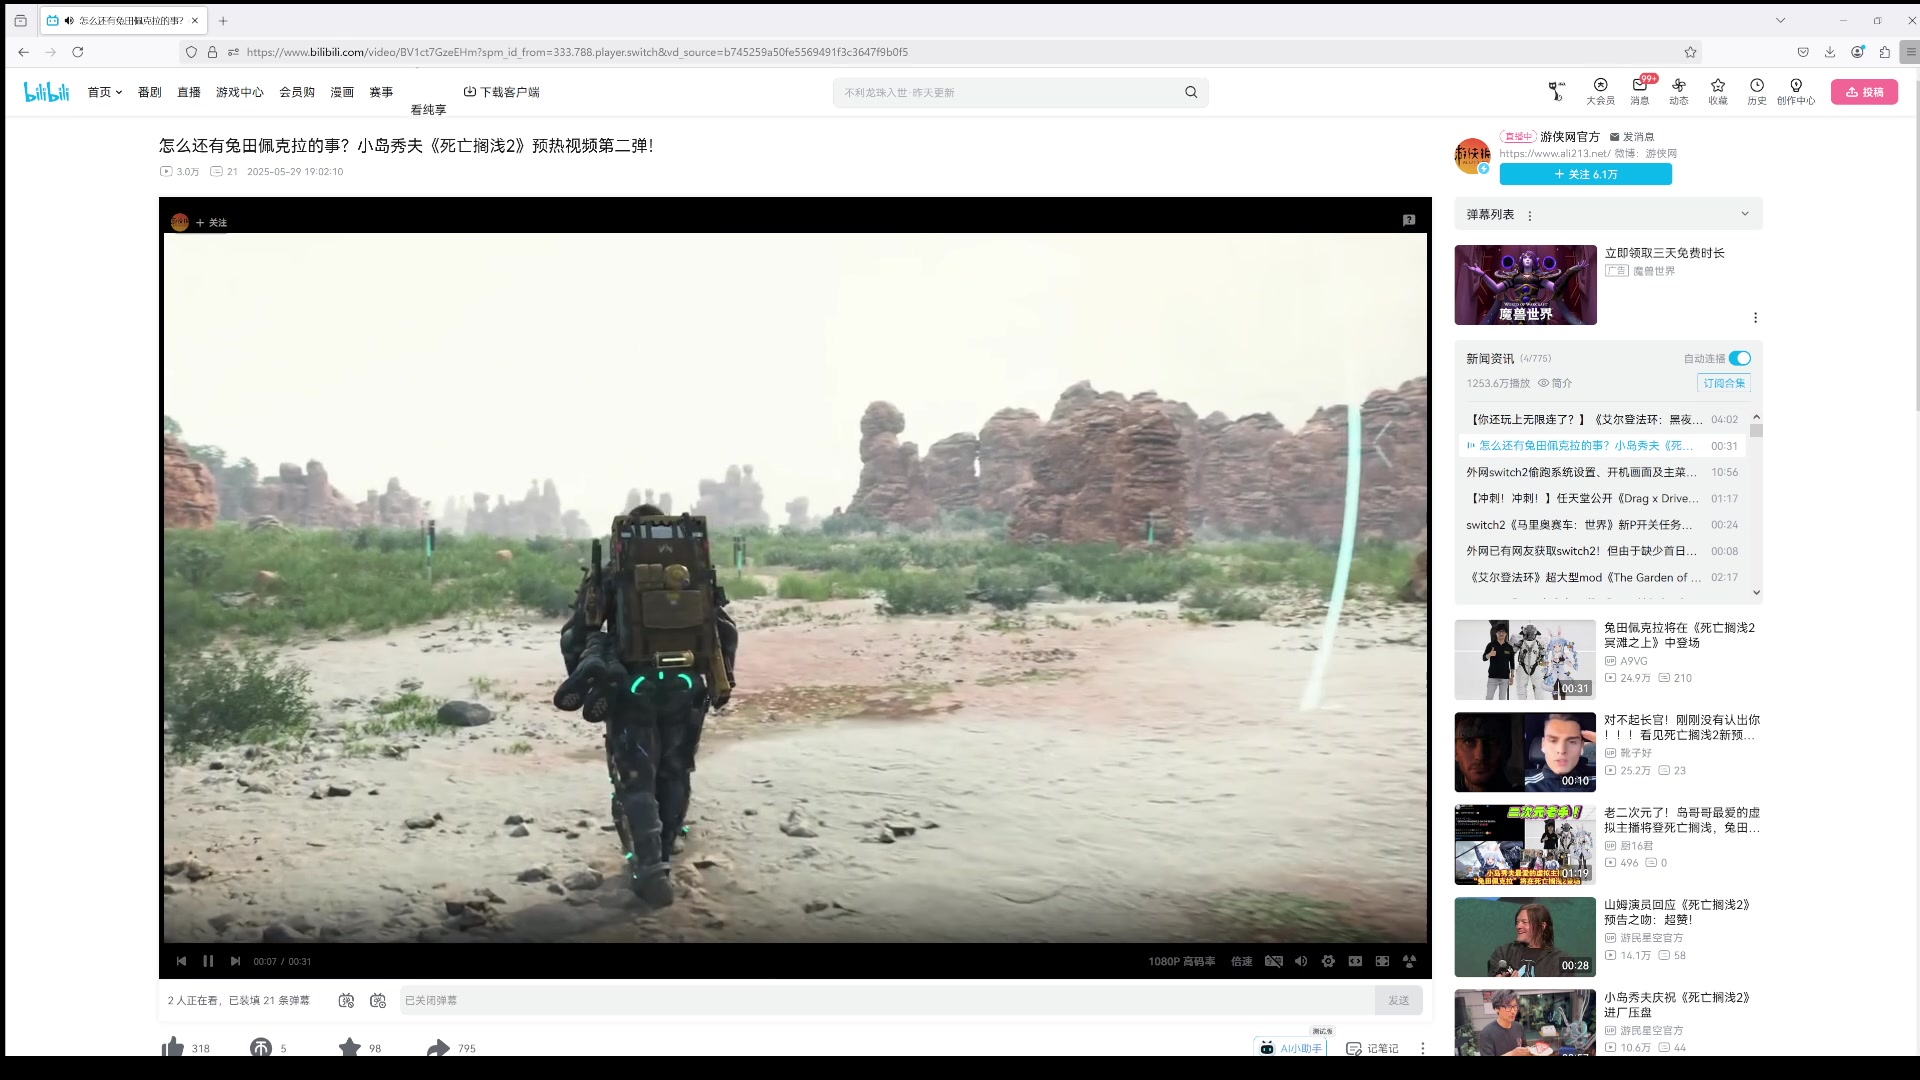Open 会员购 nav item
The width and height of the screenshot is (1920, 1080).
point(297,92)
